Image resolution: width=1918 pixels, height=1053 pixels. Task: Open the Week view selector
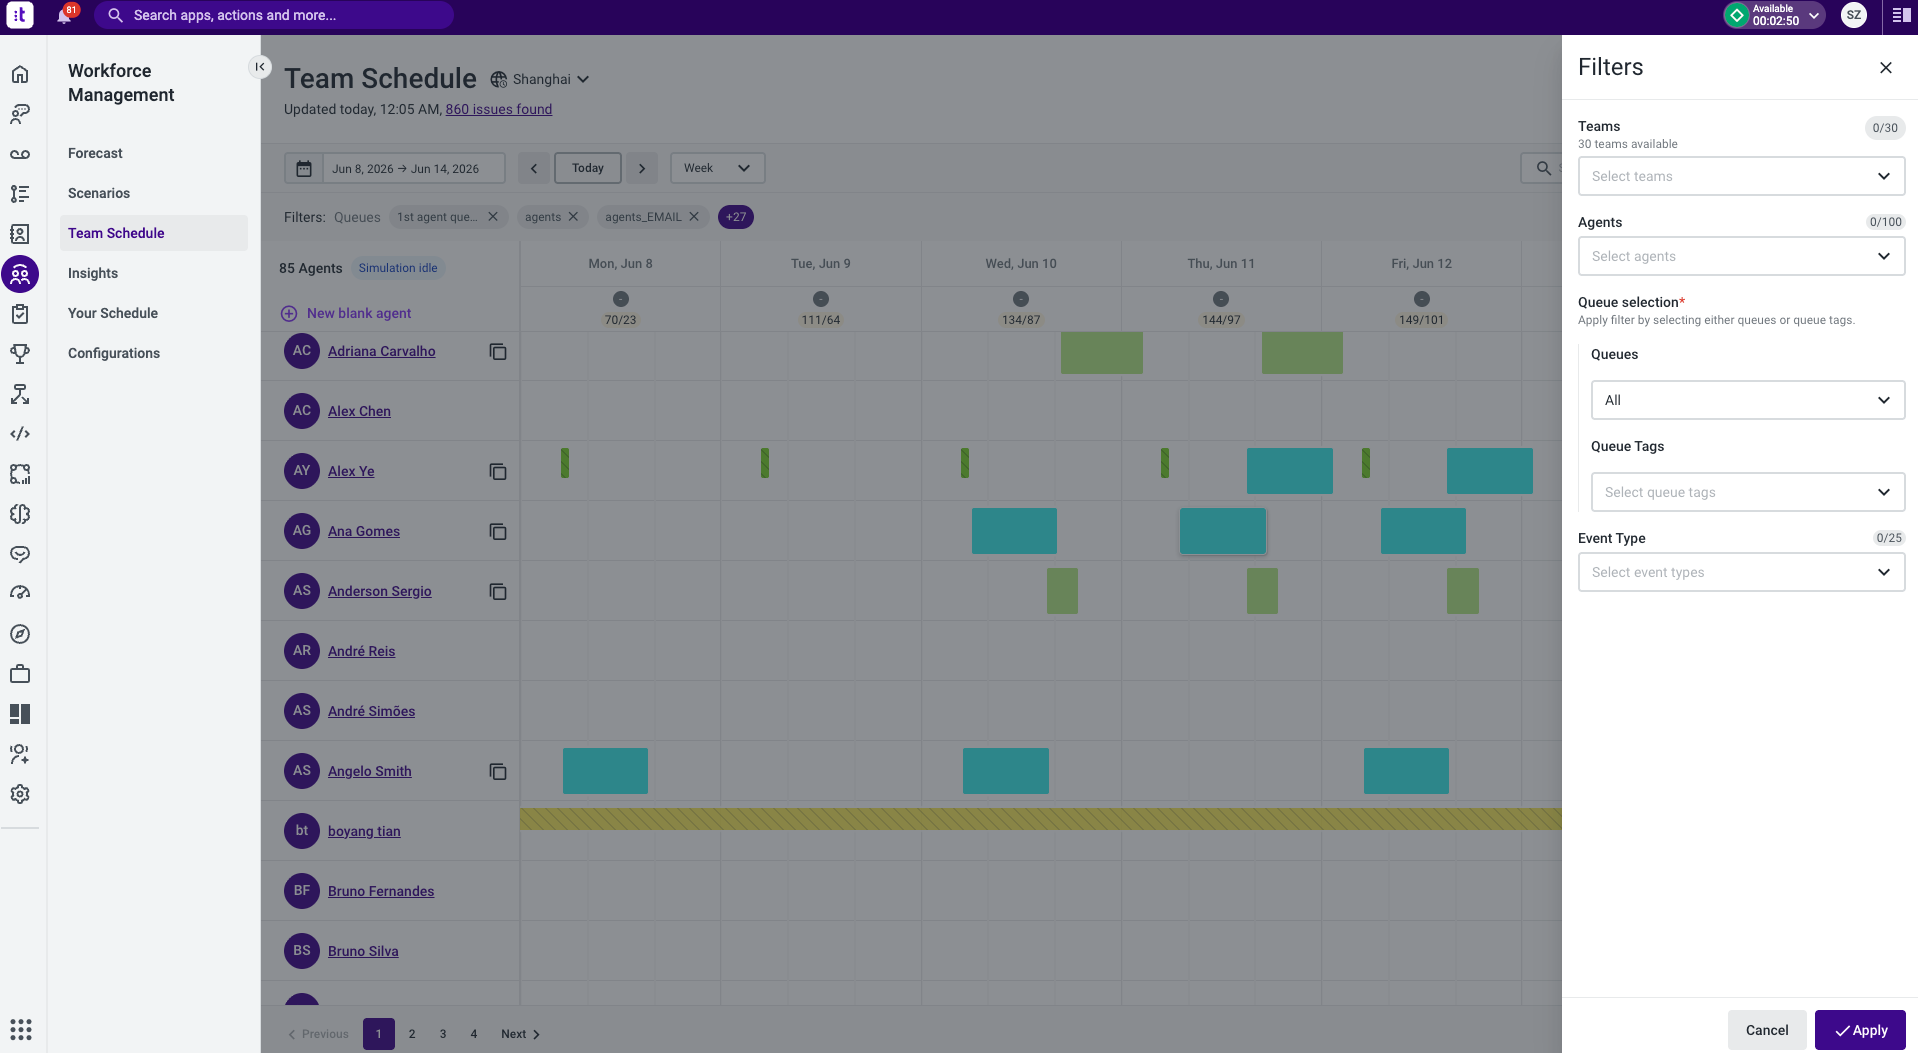click(717, 168)
